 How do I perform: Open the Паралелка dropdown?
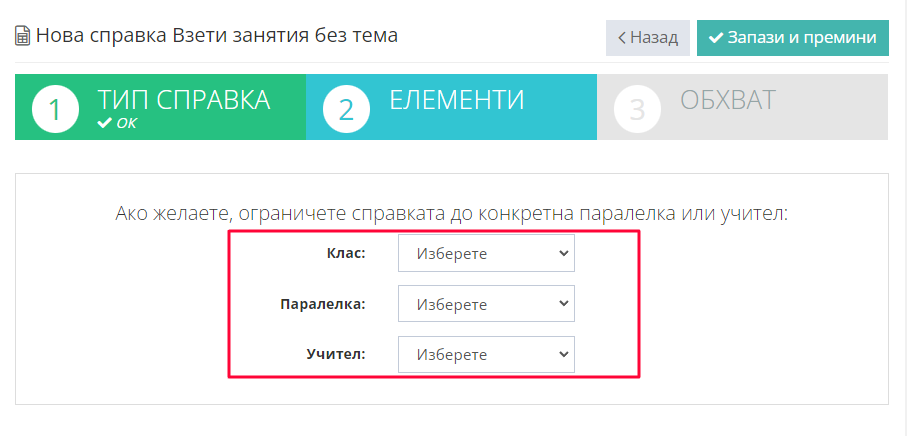click(x=486, y=304)
